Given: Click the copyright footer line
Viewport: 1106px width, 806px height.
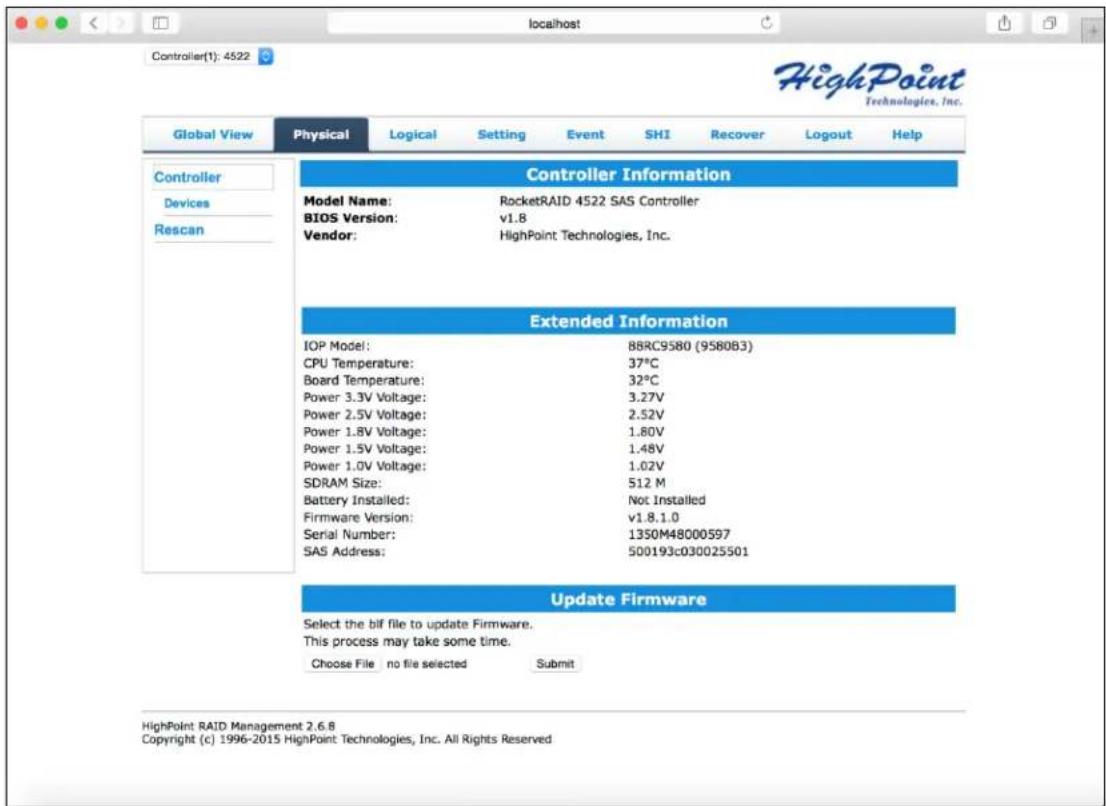Looking at the screenshot, I should (x=346, y=739).
